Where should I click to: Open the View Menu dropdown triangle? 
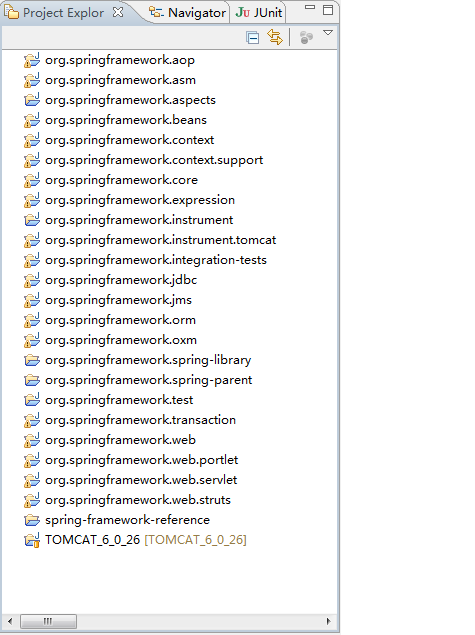pyautogui.click(x=328, y=33)
